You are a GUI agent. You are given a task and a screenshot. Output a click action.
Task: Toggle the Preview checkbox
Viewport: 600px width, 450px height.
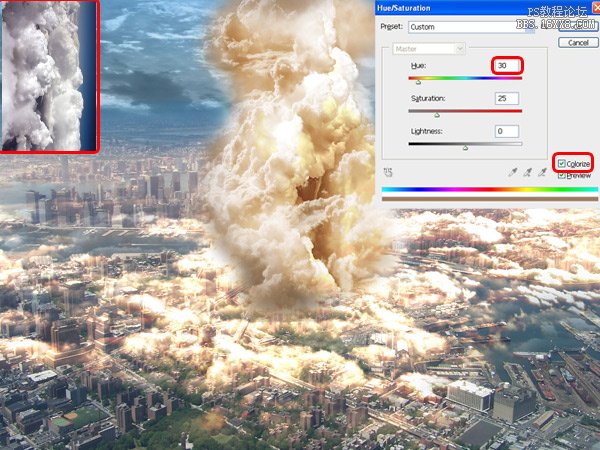click(x=561, y=176)
